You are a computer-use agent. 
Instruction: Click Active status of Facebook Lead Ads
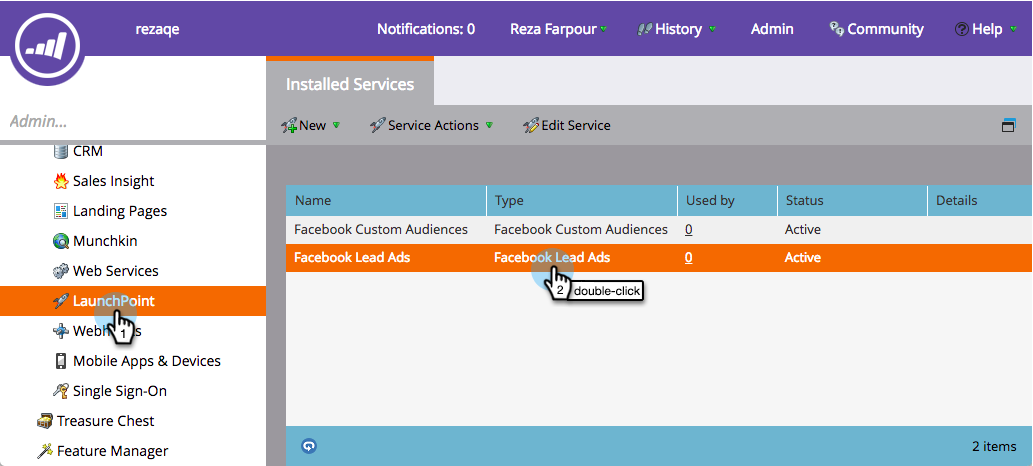(802, 258)
